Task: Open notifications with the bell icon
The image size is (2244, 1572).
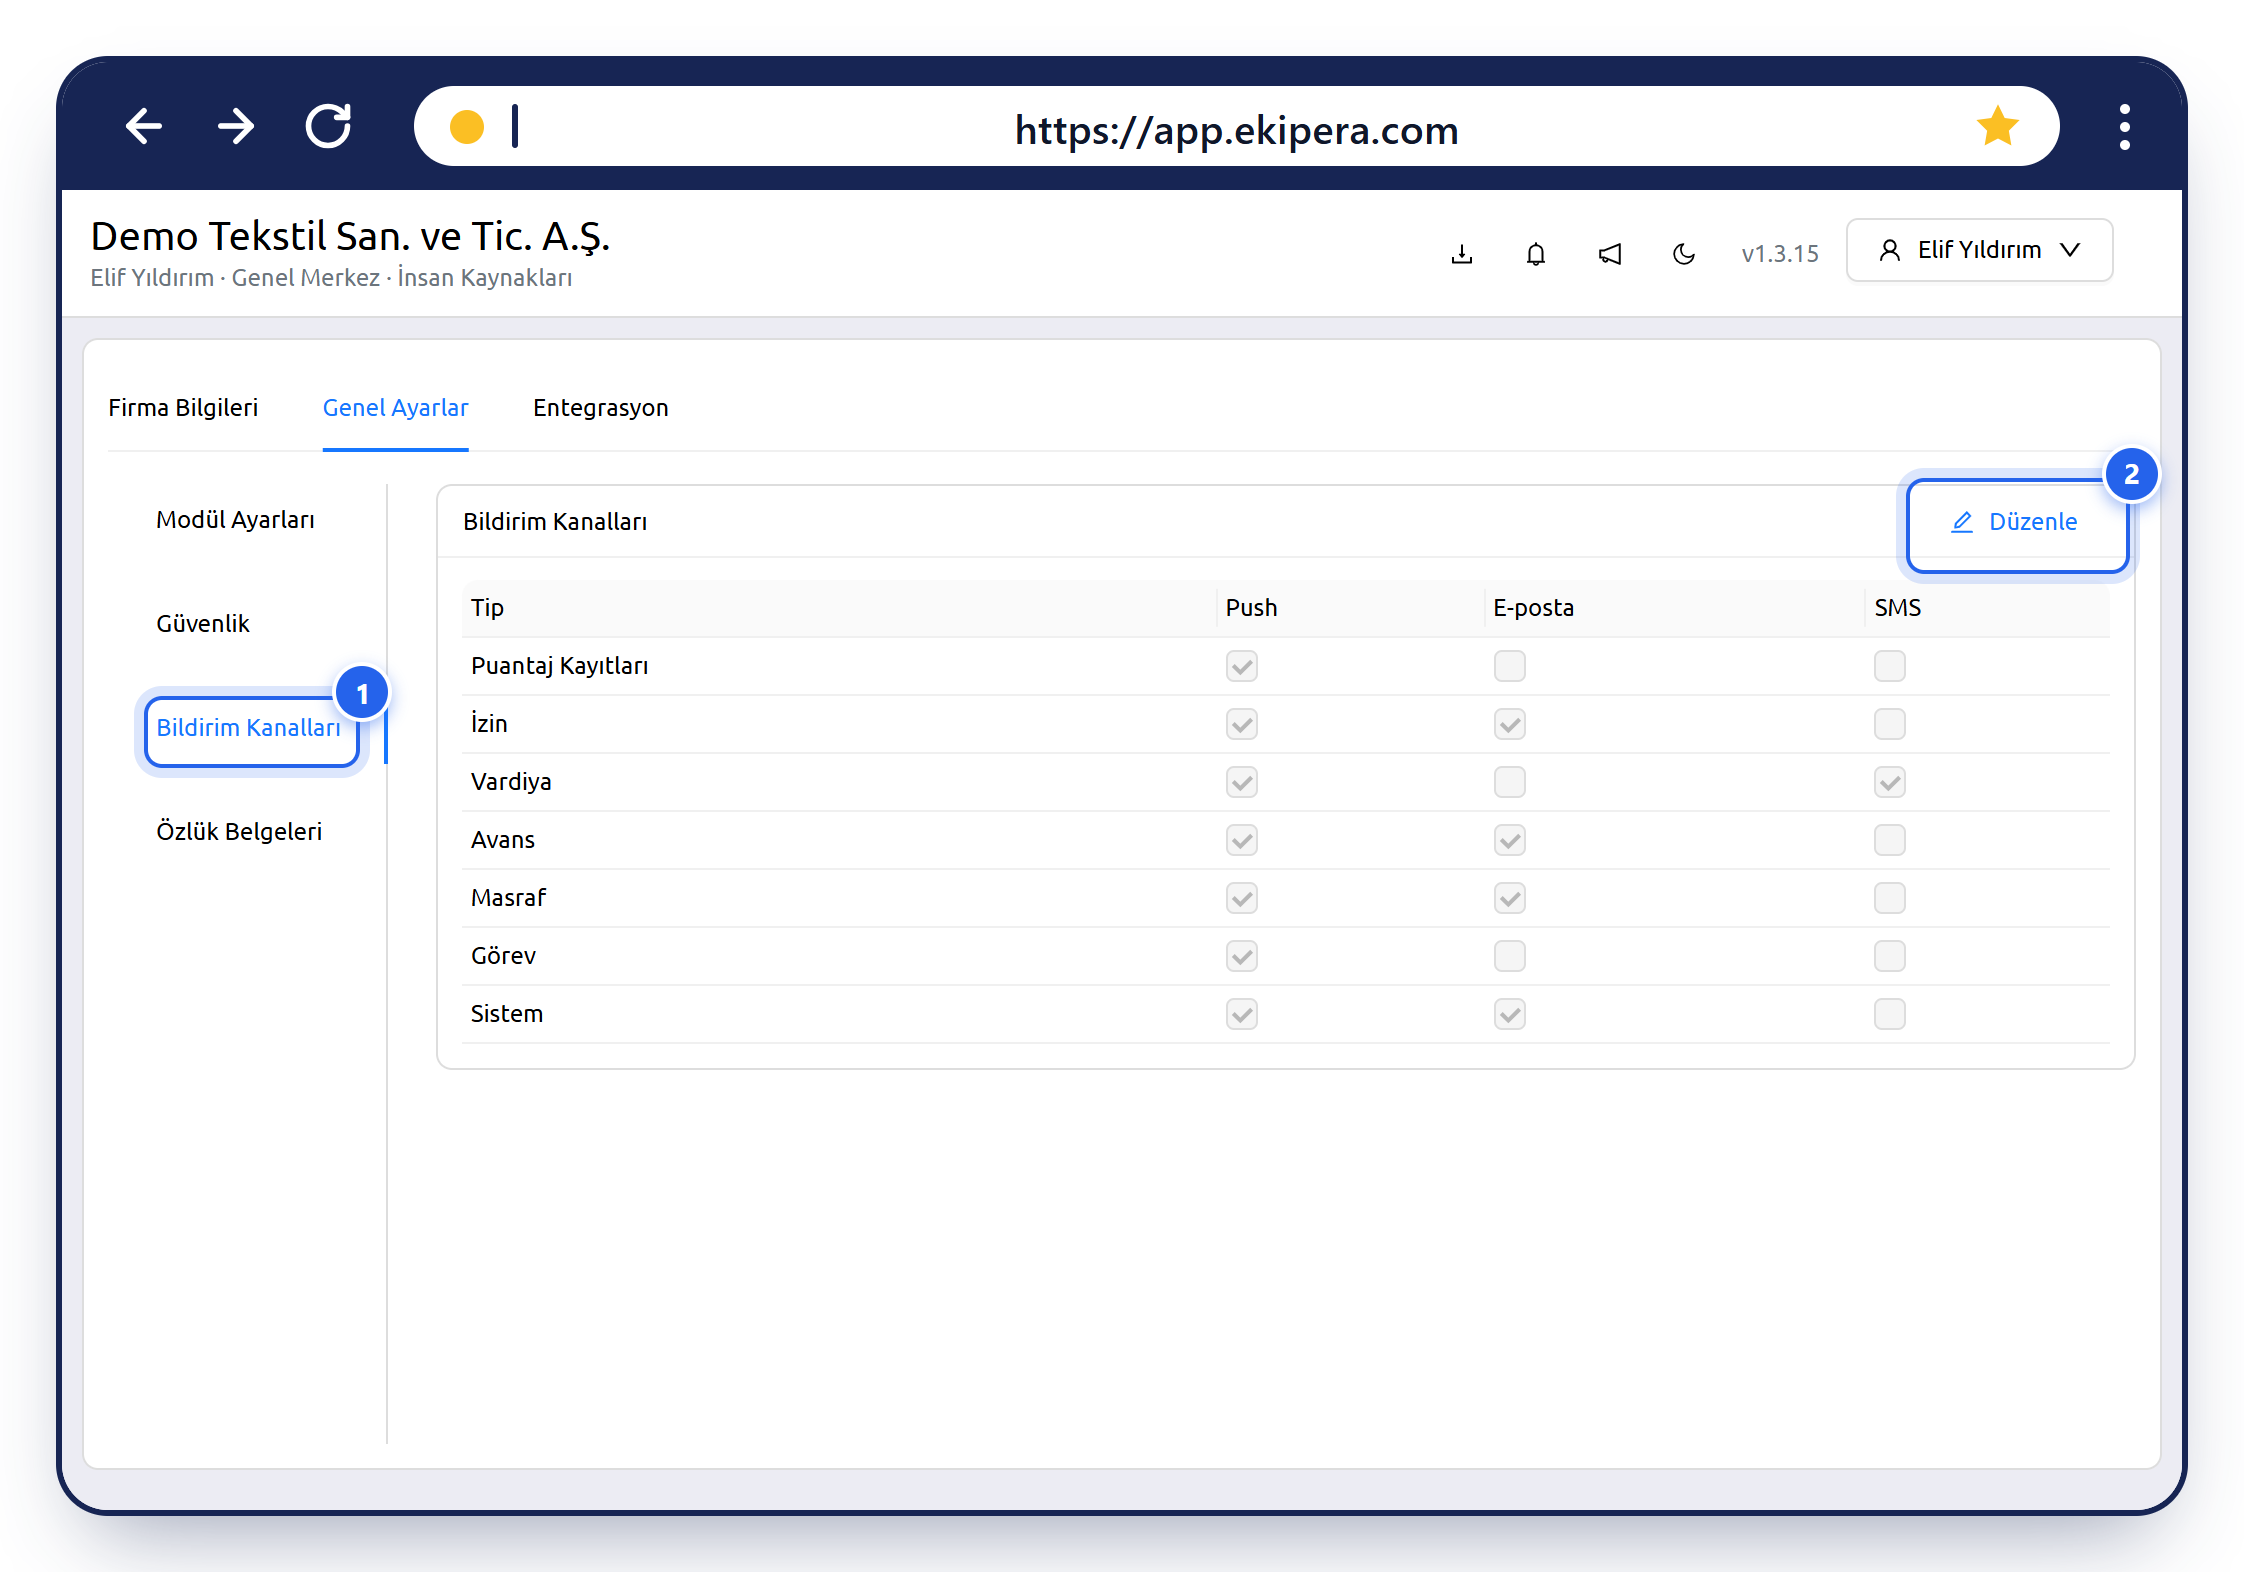Action: [1536, 254]
